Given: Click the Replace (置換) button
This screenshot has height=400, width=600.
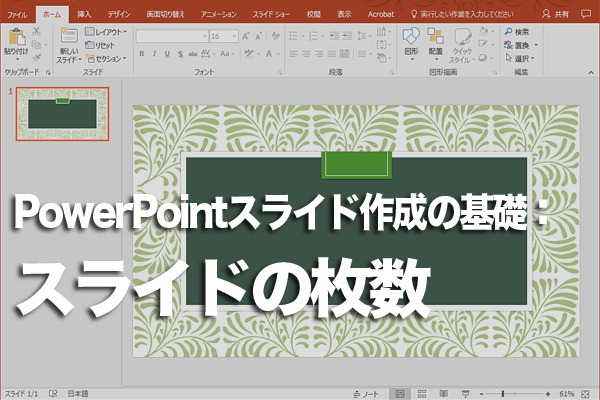Looking at the screenshot, I should tap(517, 45).
